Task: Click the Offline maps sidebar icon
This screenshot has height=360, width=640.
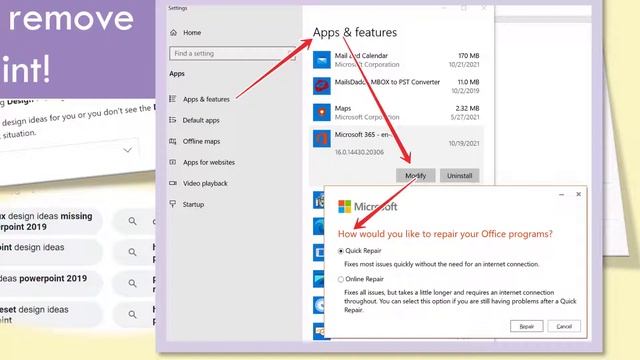Action: (x=173, y=141)
